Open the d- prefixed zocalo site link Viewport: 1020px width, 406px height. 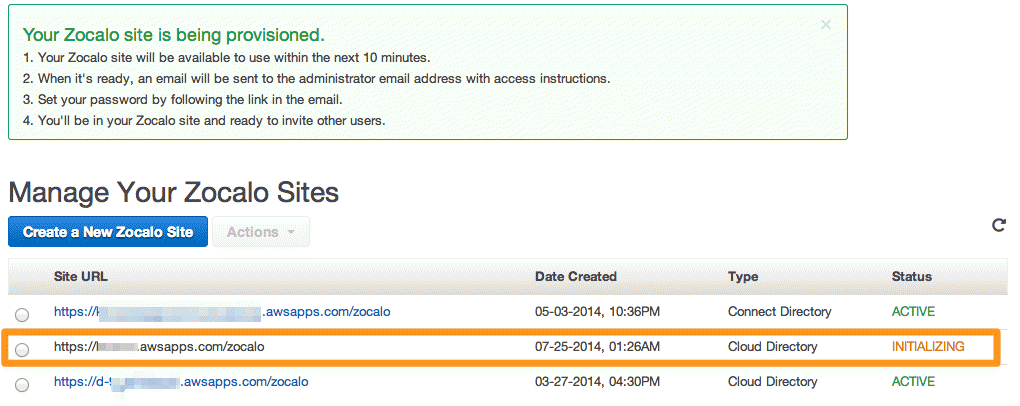point(181,381)
